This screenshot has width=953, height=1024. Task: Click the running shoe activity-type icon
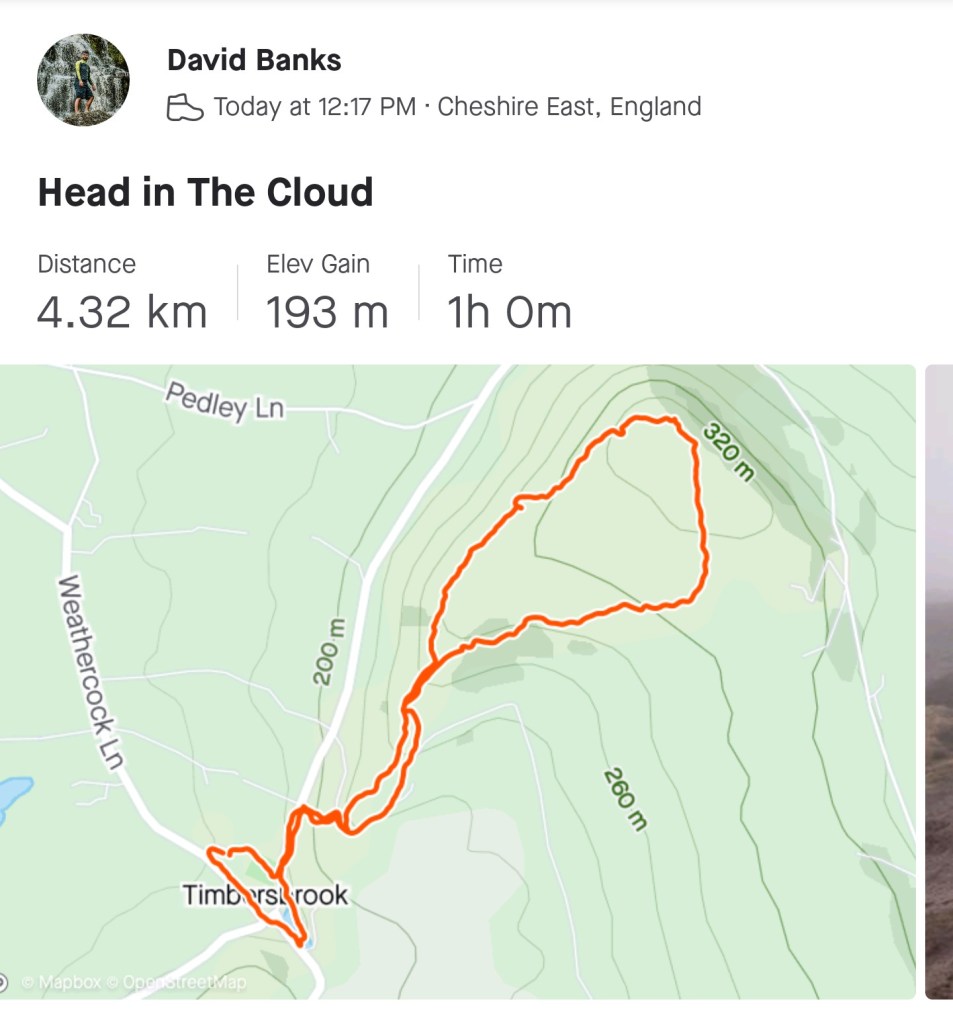(185, 107)
